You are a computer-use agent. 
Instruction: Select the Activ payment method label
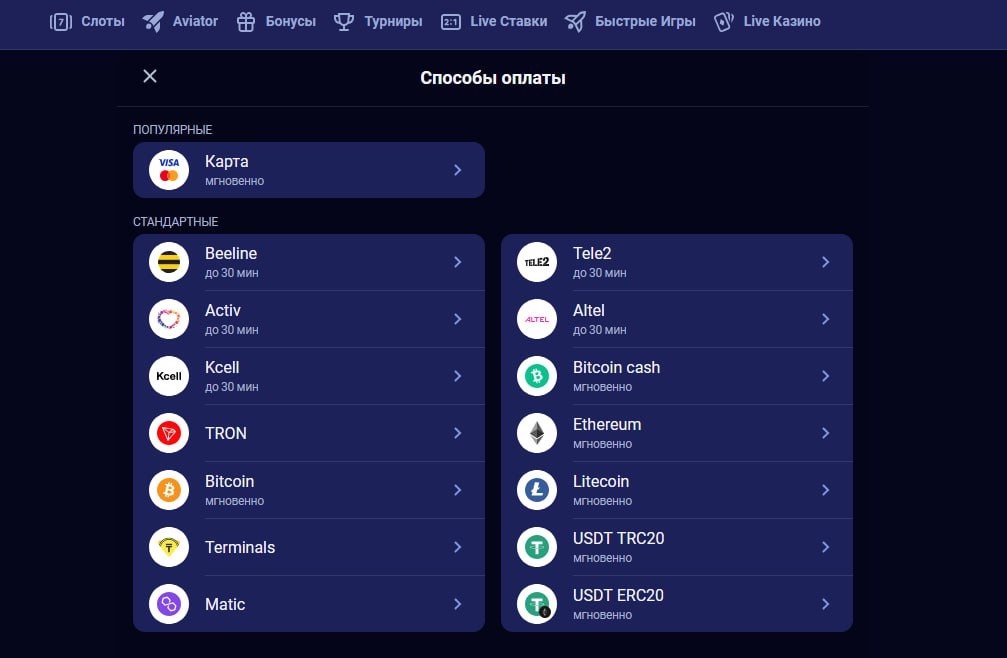click(x=223, y=311)
